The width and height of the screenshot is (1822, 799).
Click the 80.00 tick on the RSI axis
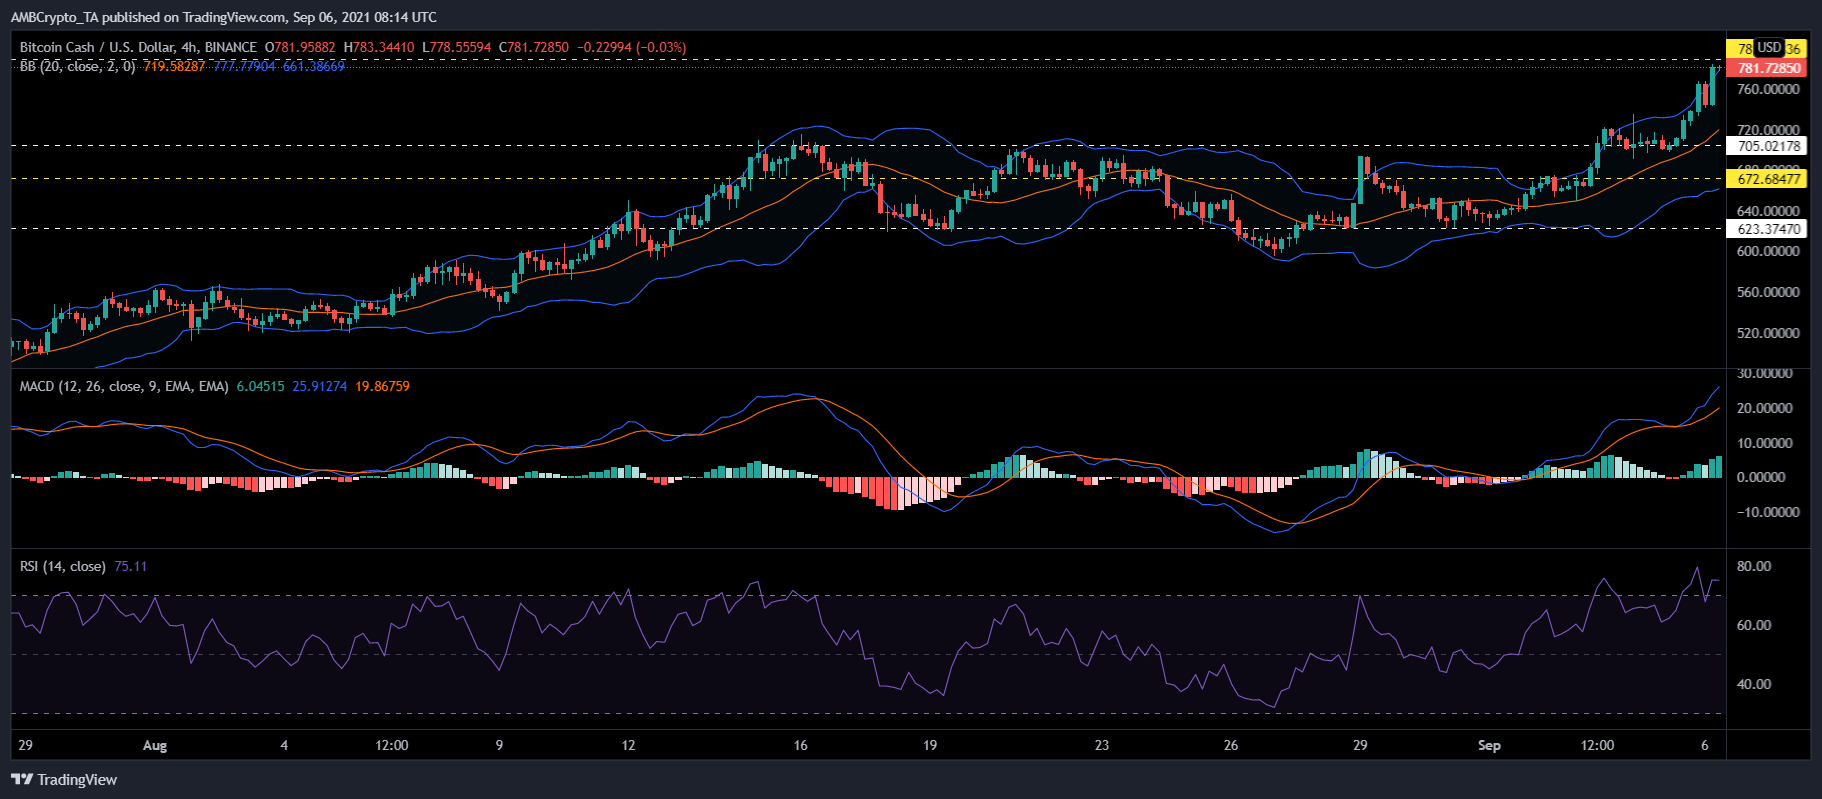tap(1754, 566)
